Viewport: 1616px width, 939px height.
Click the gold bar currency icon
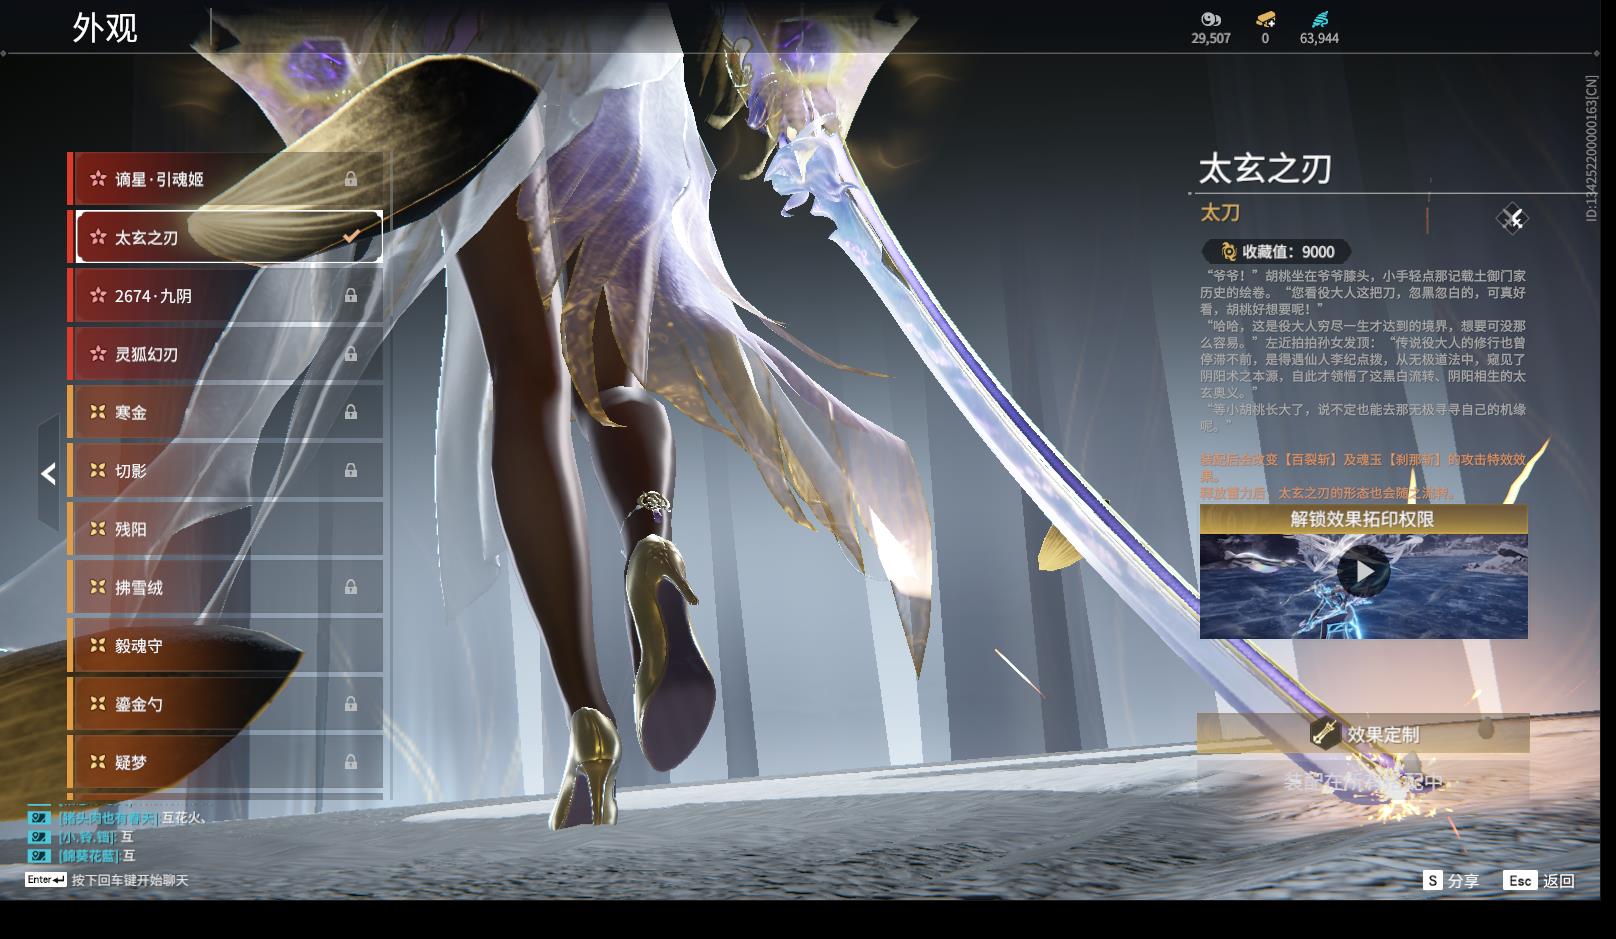[x=1265, y=19]
